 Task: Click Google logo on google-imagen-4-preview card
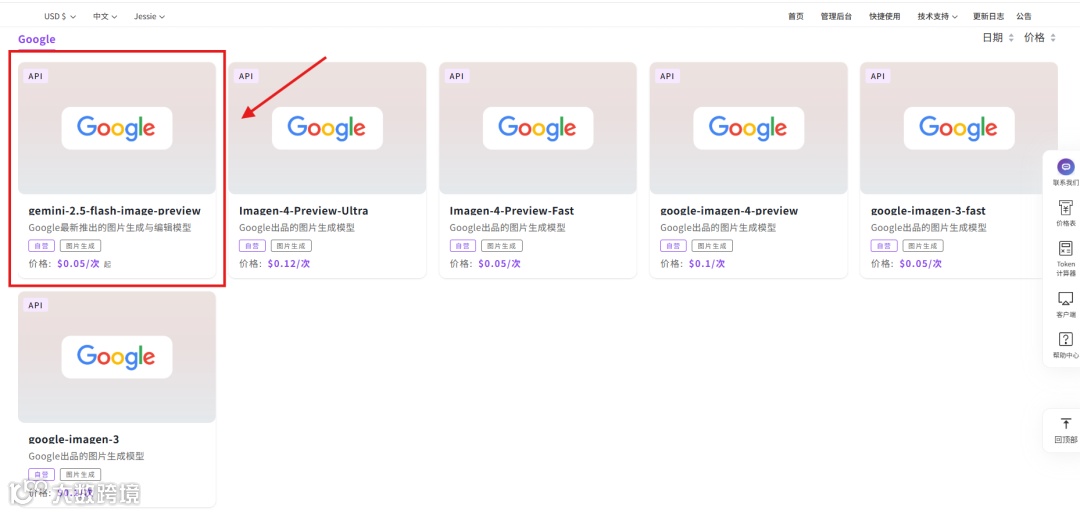point(748,128)
